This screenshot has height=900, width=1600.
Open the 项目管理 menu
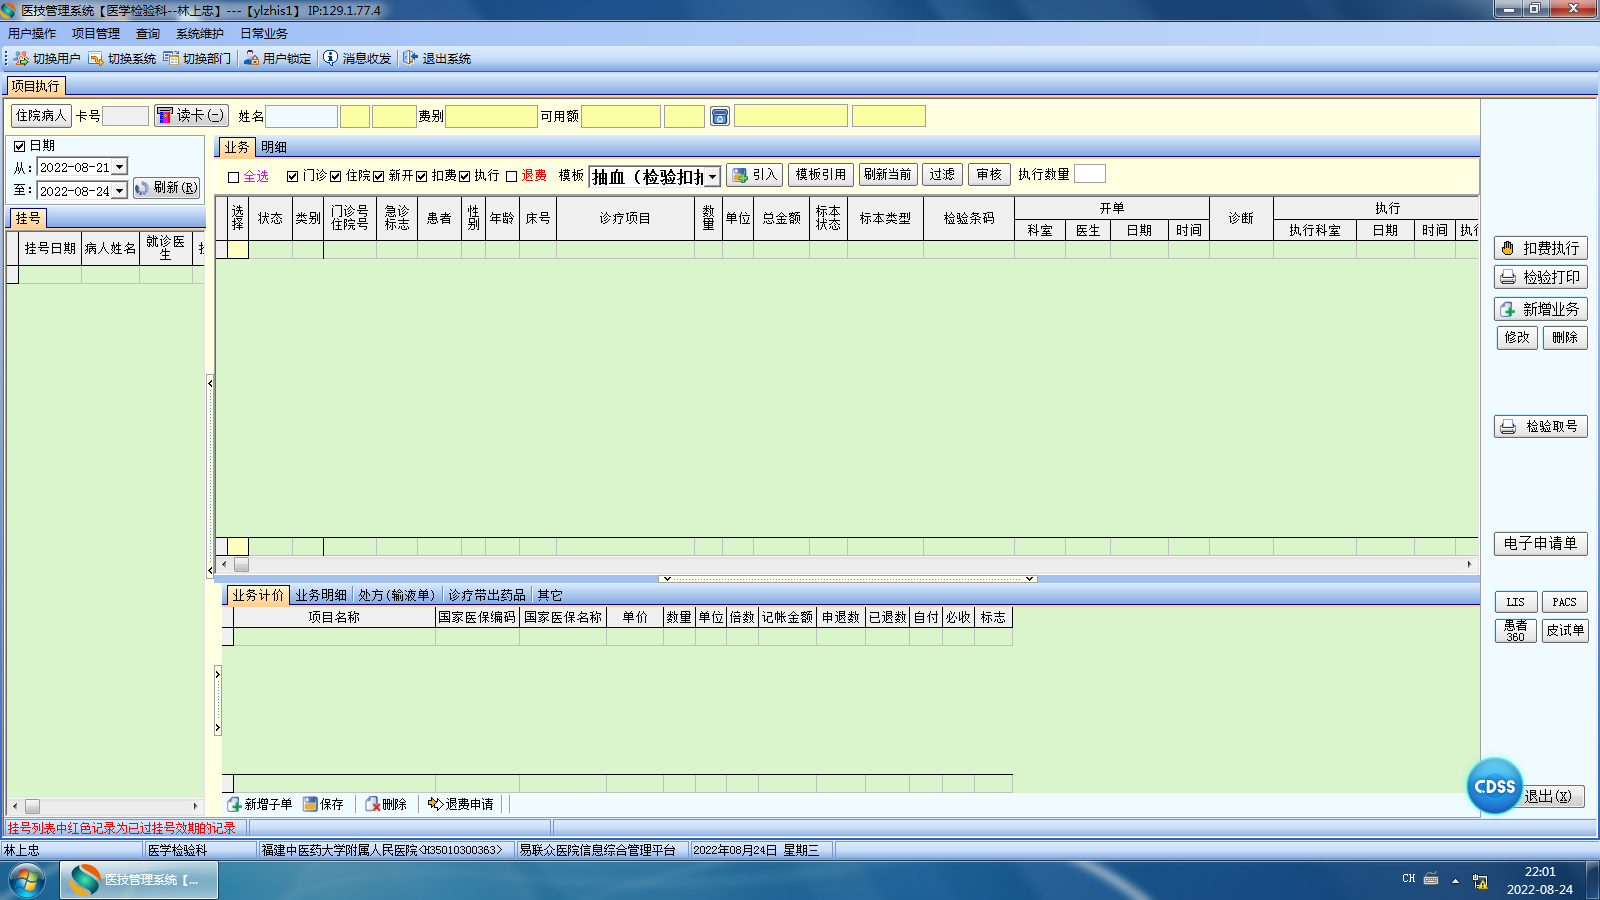coord(96,33)
